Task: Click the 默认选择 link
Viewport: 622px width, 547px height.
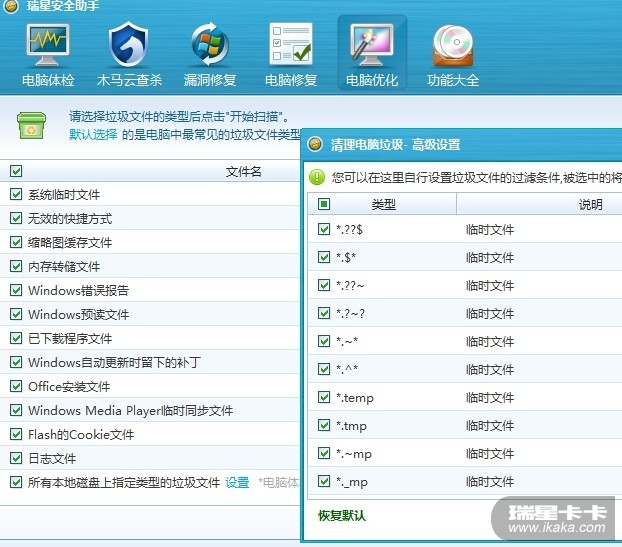Action: coord(93,134)
